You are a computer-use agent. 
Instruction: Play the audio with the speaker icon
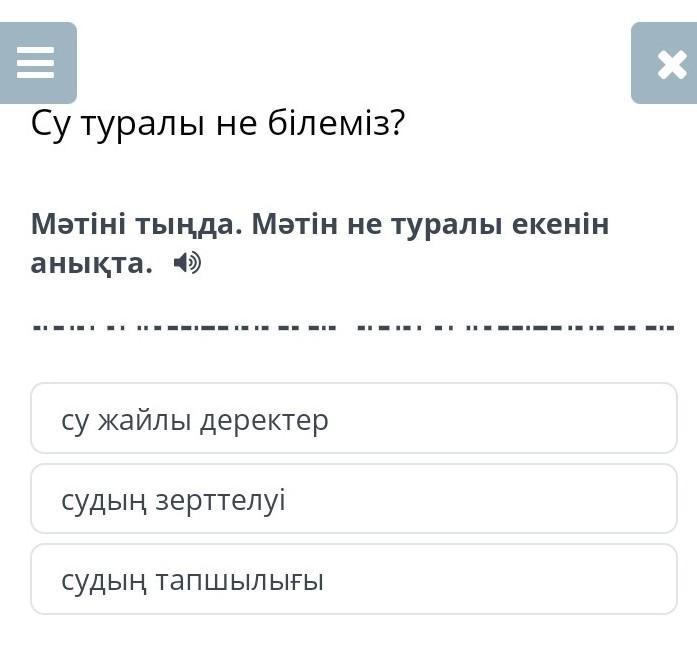click(187, 262)
